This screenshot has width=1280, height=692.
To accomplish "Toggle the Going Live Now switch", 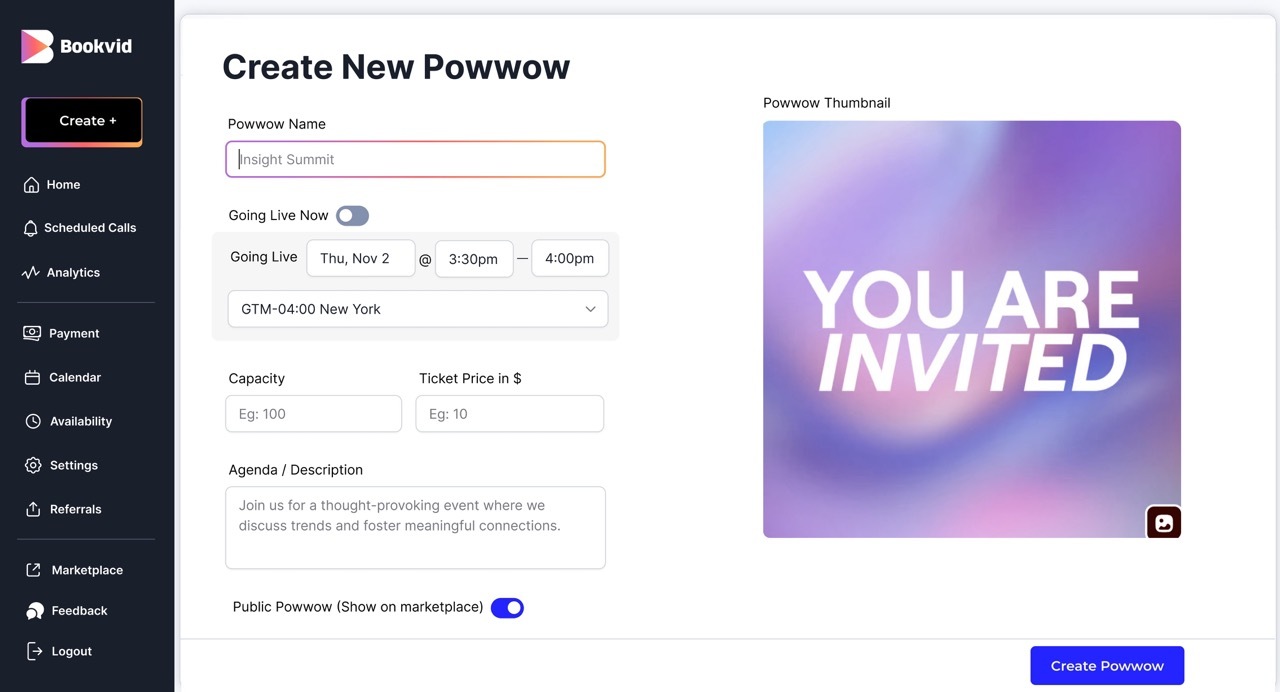I will coord(352,215).
